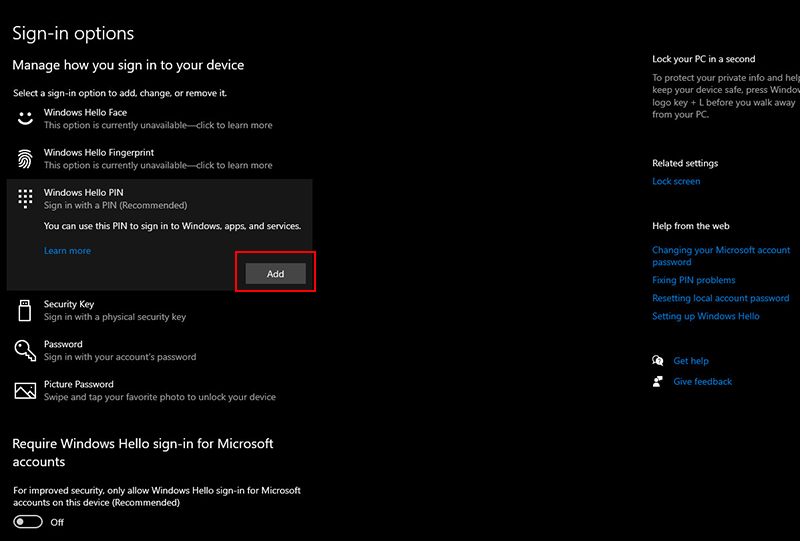800x541 pixels.
Task: Click 'Manage how you sign in' heading
Action: coord(128,65)
